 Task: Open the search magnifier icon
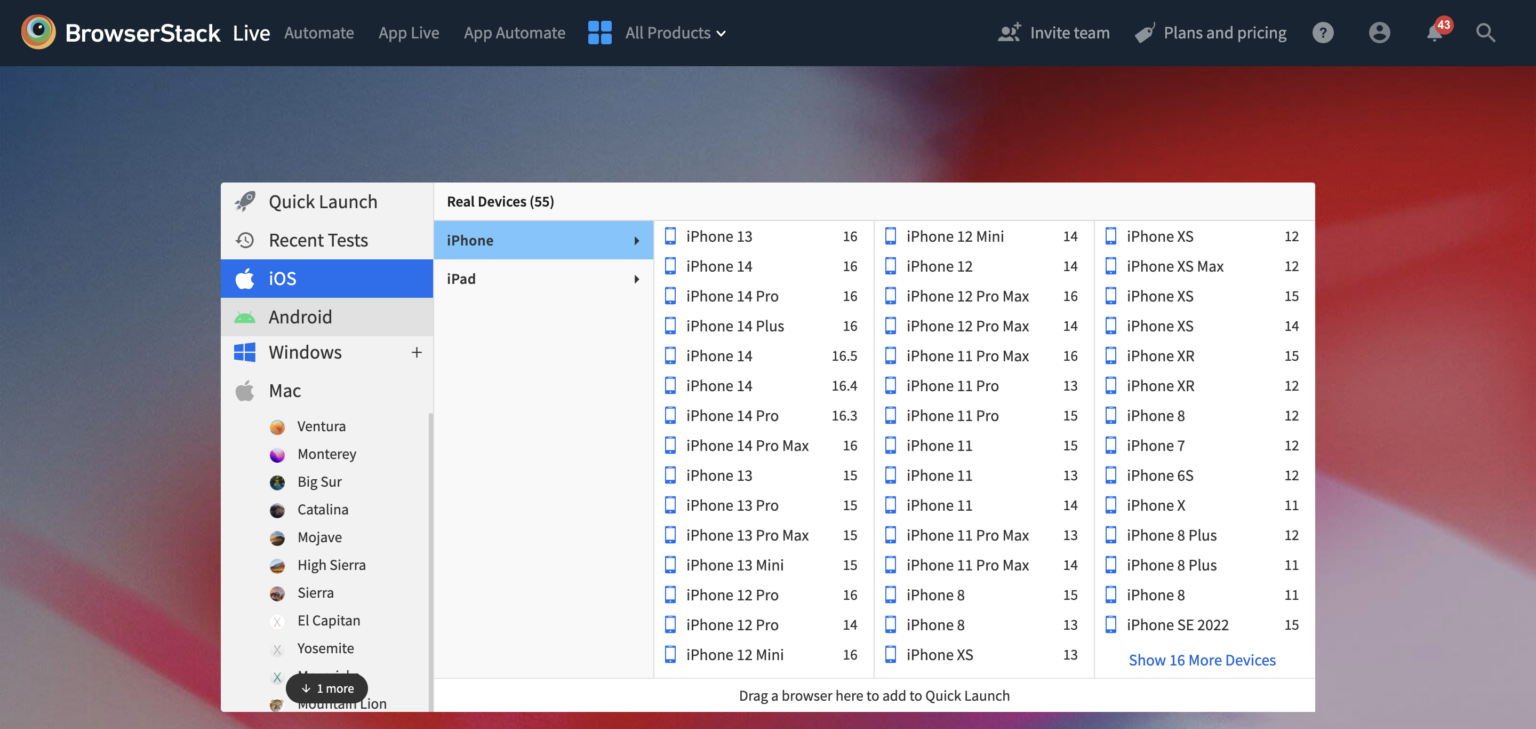coord(1486,33)
